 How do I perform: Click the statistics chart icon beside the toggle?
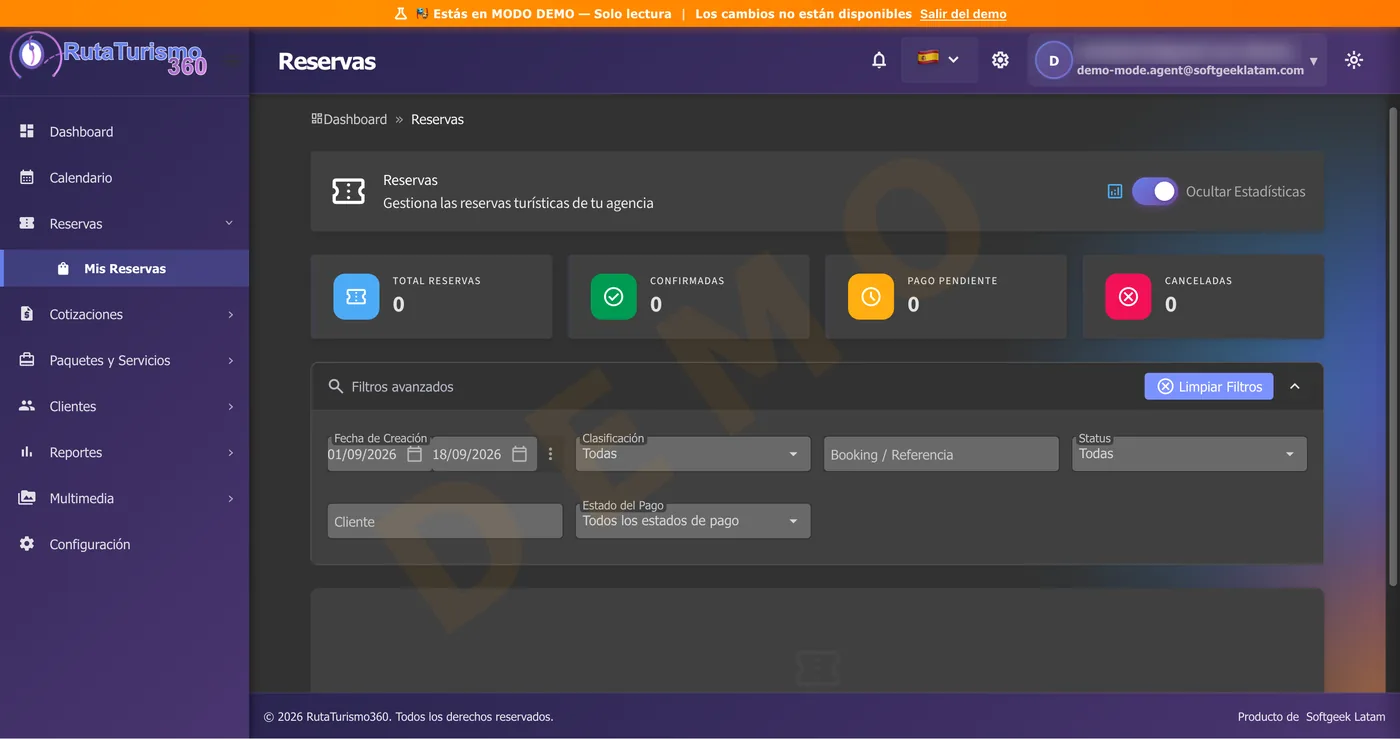[1115, 191]
